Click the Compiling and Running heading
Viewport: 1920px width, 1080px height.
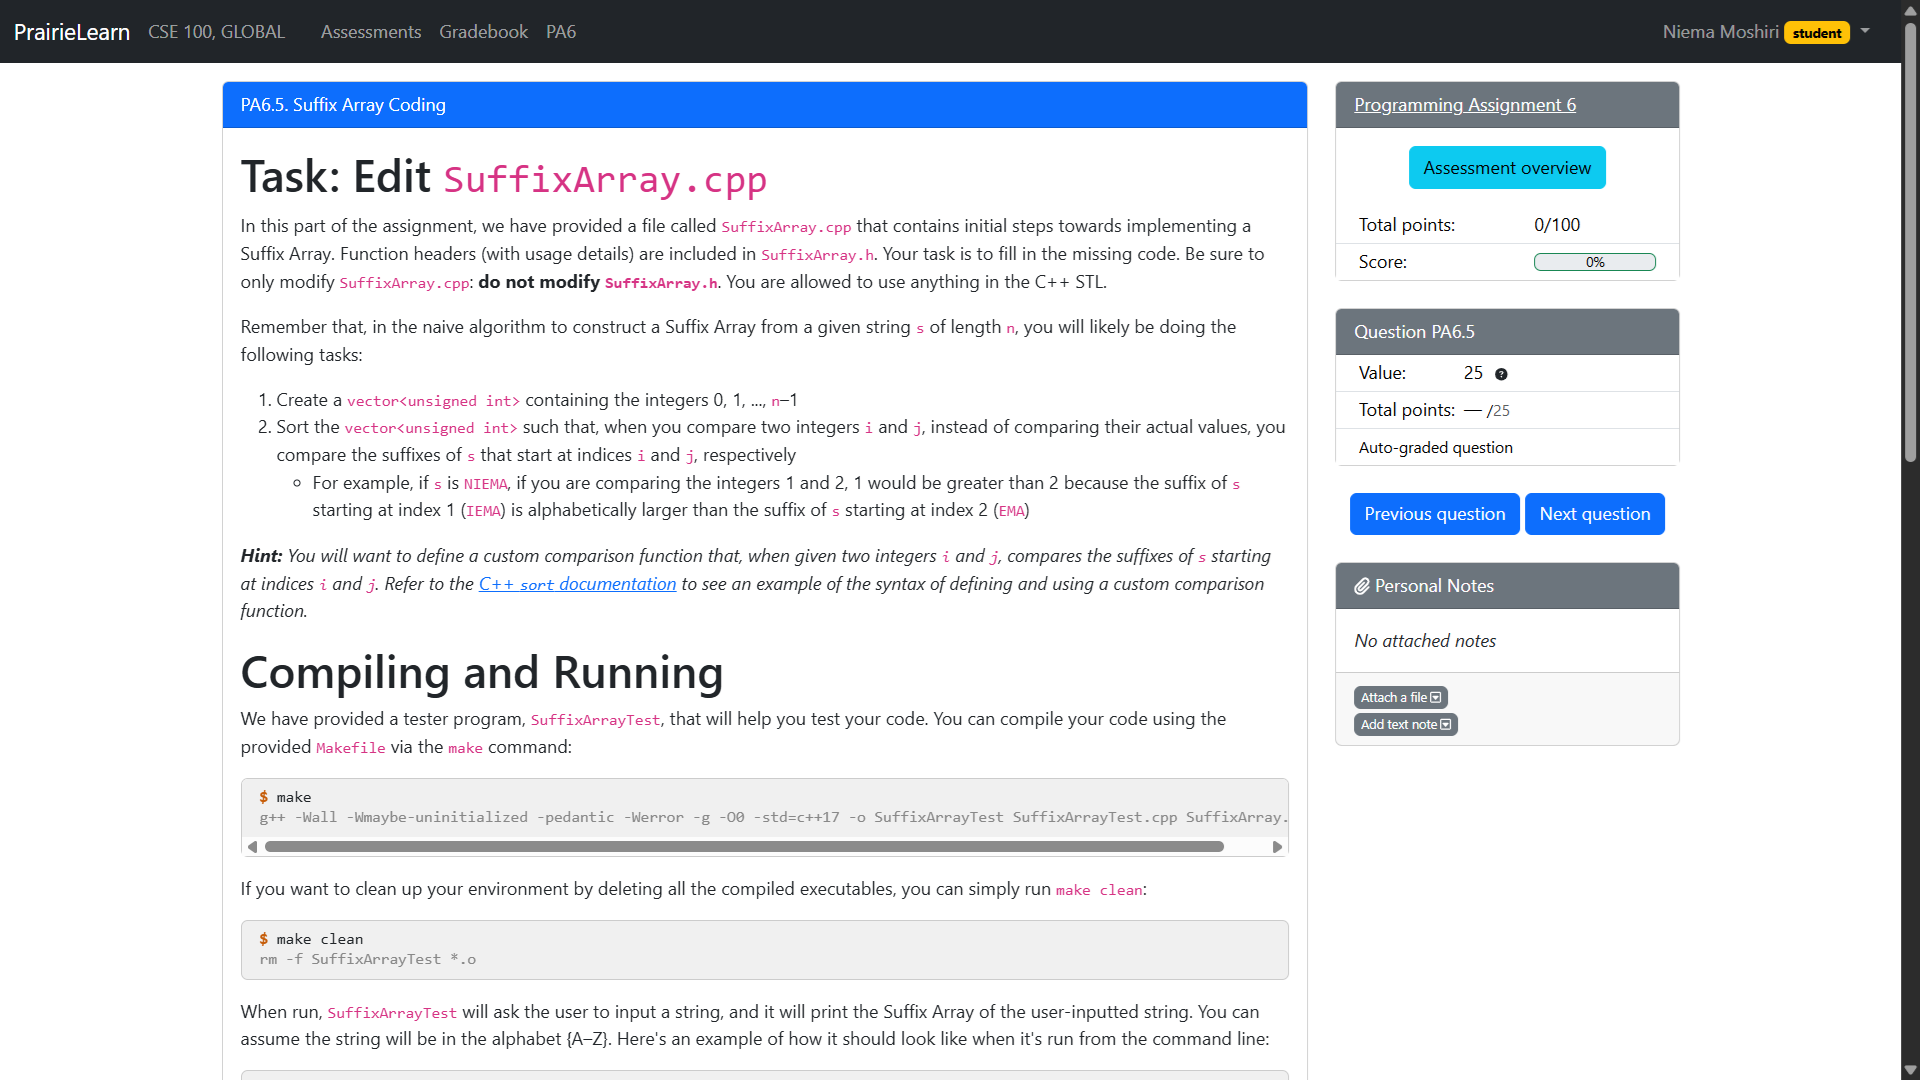click(482, 673)
